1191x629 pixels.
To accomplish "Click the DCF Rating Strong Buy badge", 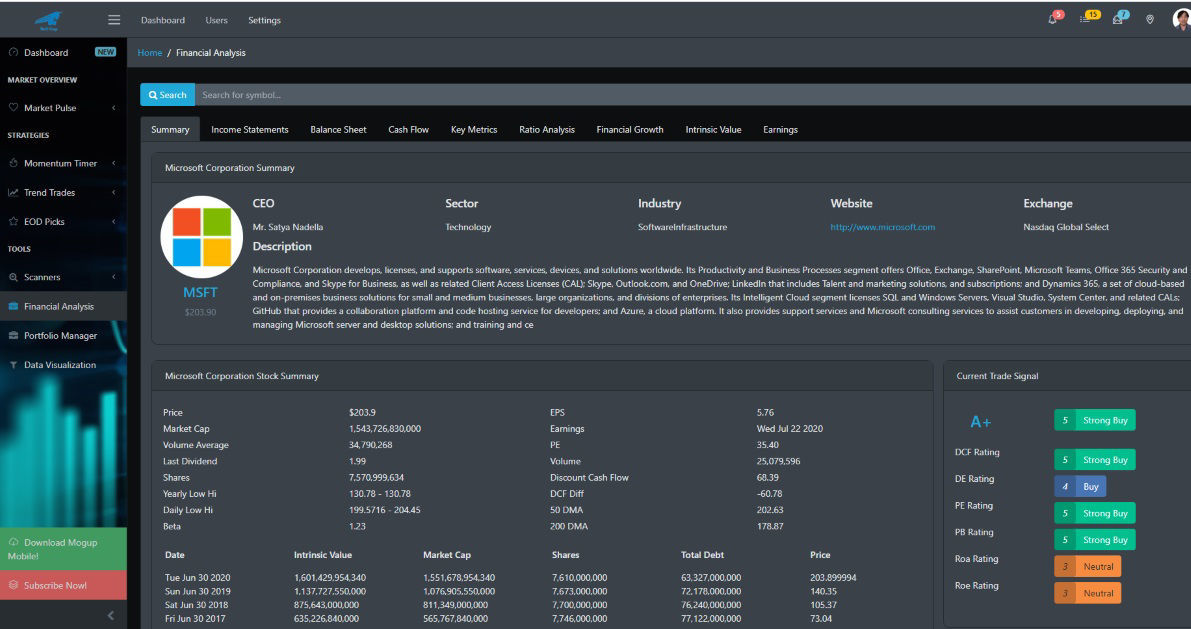I will (x=1095, y=460).
